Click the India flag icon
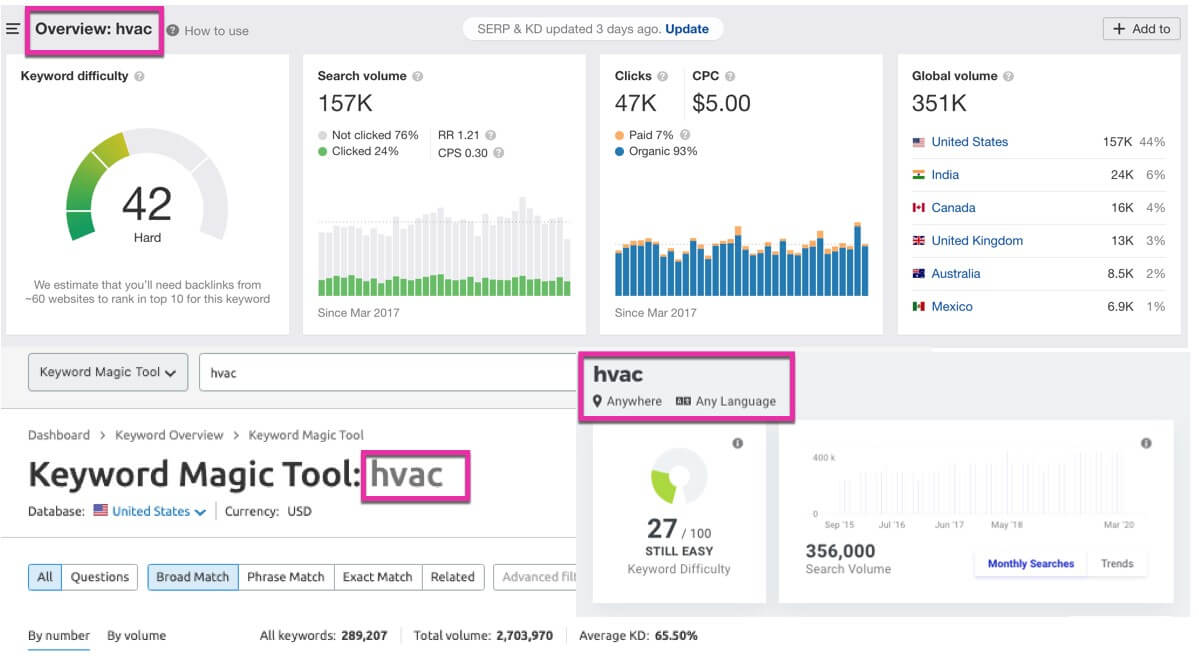1199x669 pixels. coord(918,175)
